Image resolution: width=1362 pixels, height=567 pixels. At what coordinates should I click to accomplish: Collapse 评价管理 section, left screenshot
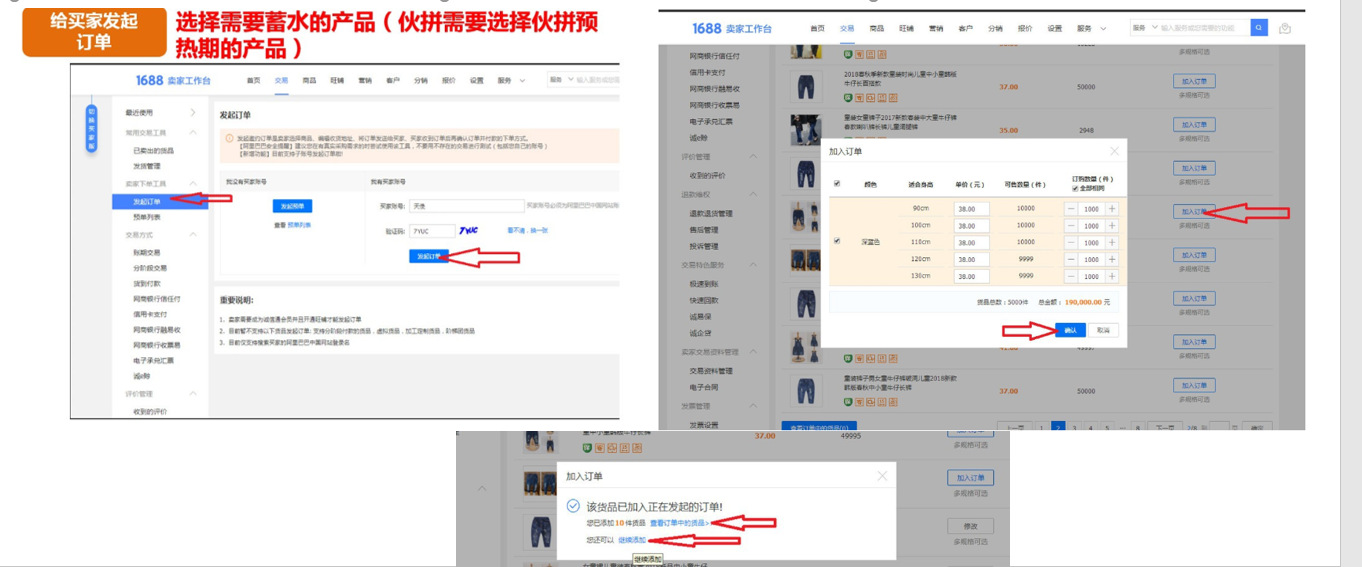[193, 394]
